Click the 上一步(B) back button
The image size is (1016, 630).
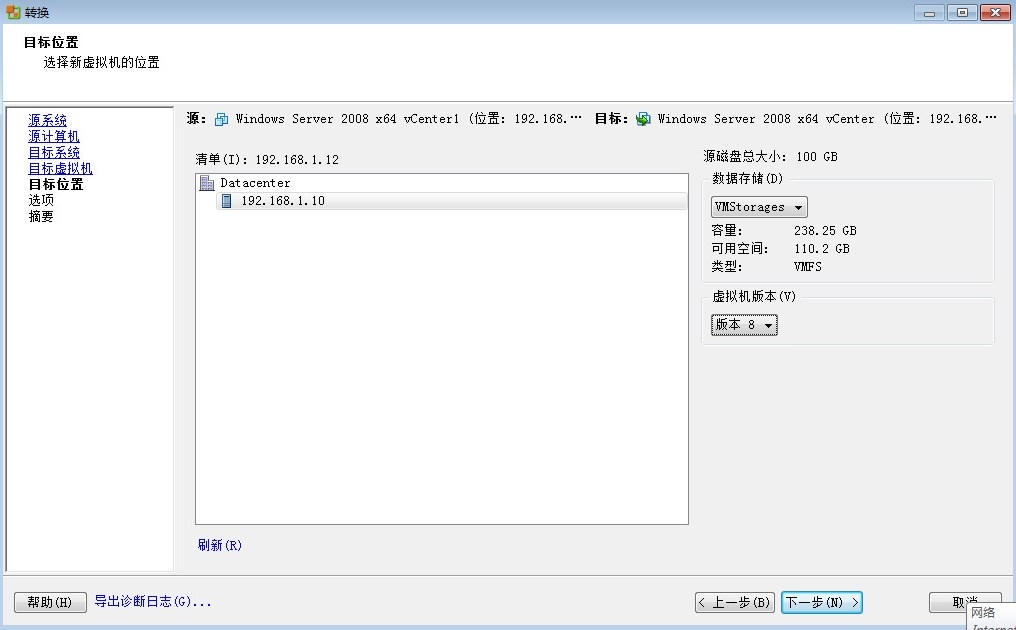[x=735, y=602]
